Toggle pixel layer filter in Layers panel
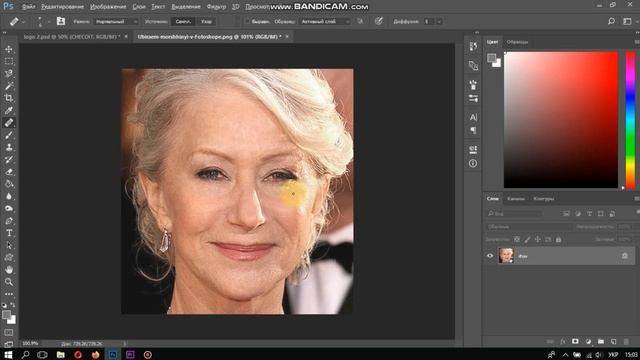 567,213
